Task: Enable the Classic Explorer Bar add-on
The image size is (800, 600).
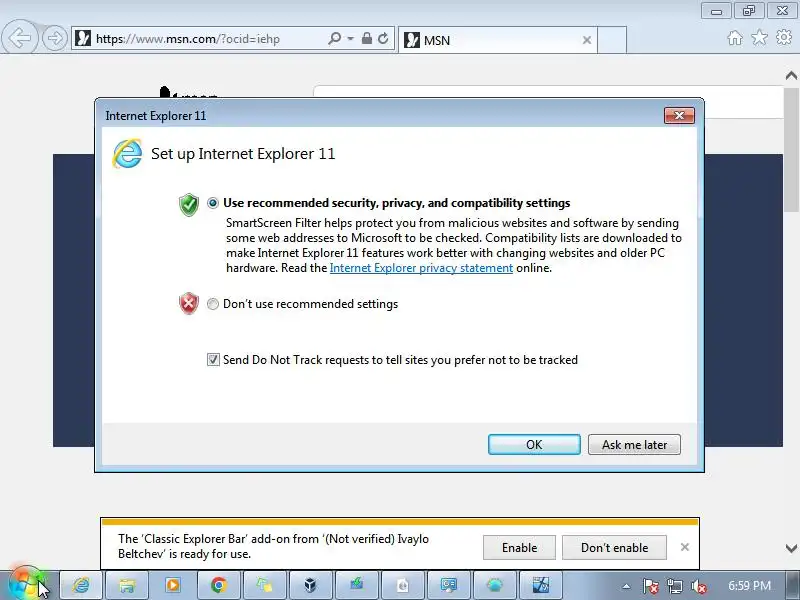Action: click(519, 547)
